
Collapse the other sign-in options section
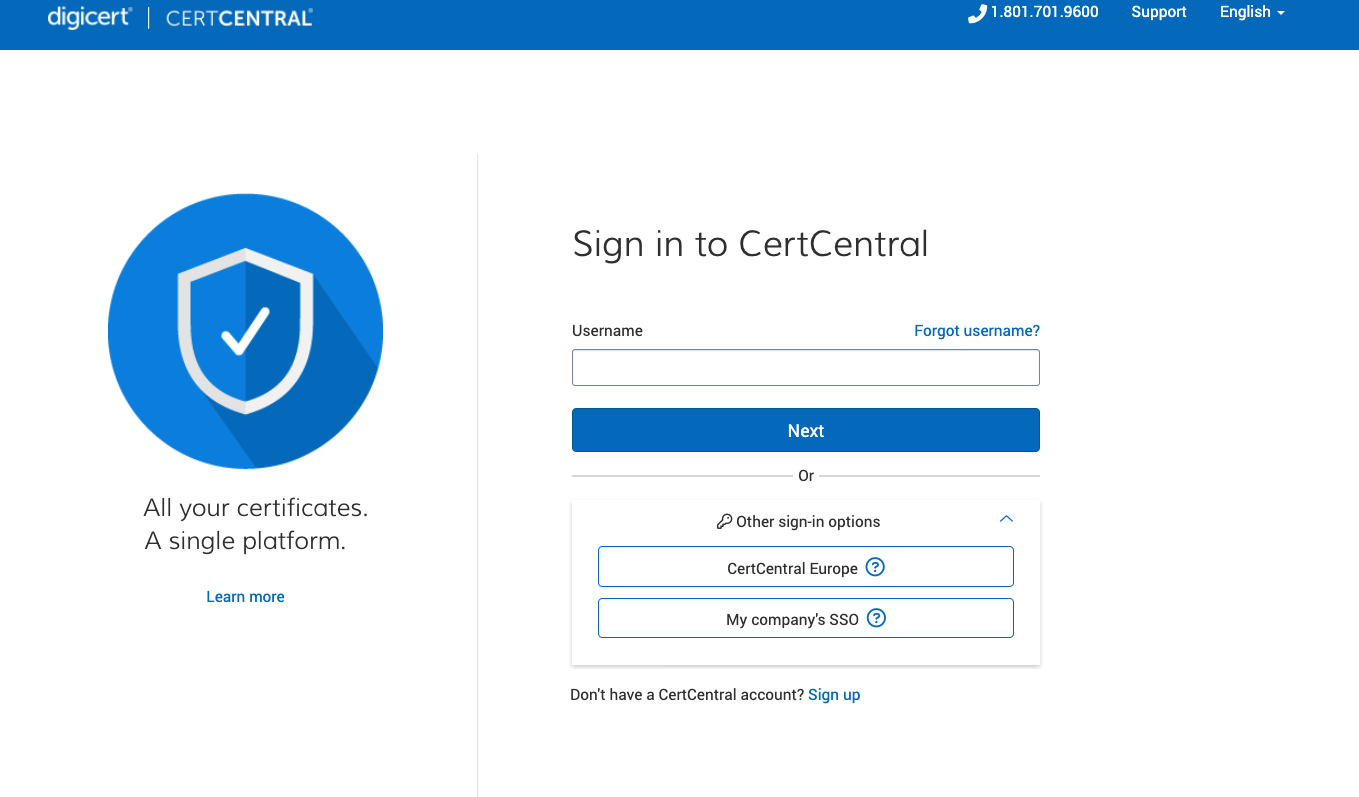(1007, 519)
